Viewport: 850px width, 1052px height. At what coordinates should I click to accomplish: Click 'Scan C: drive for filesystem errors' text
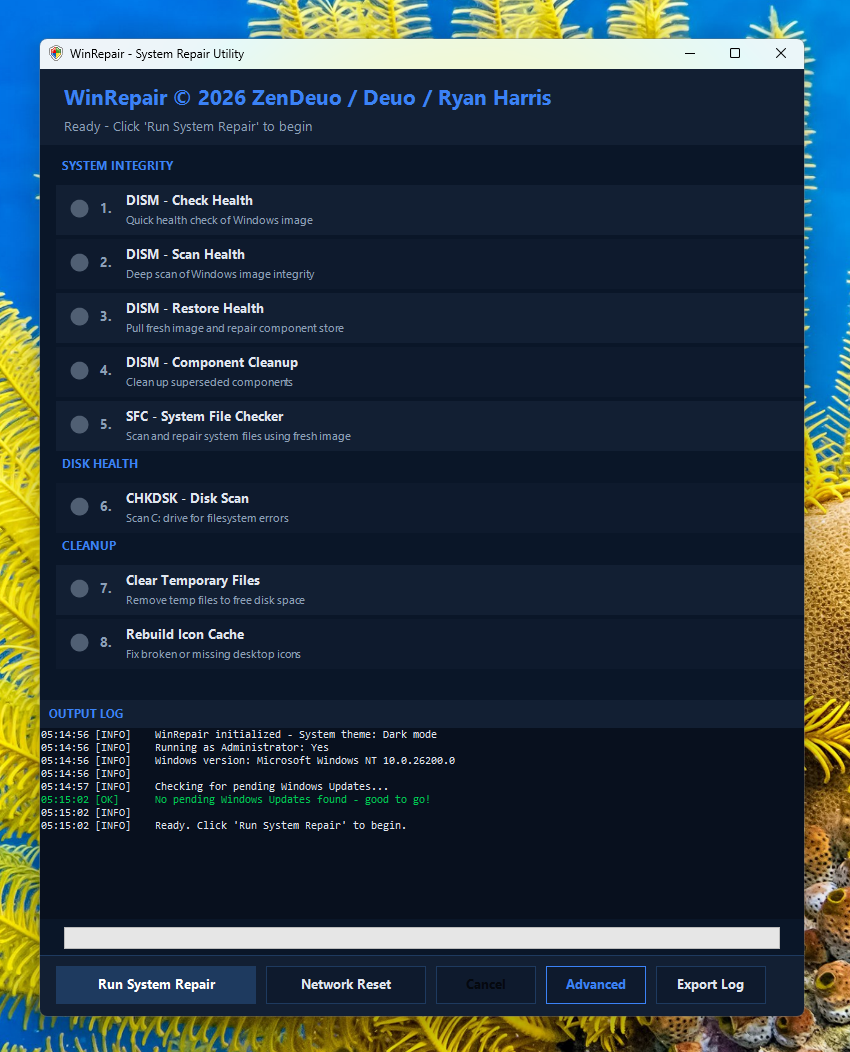tap(207, 518)
